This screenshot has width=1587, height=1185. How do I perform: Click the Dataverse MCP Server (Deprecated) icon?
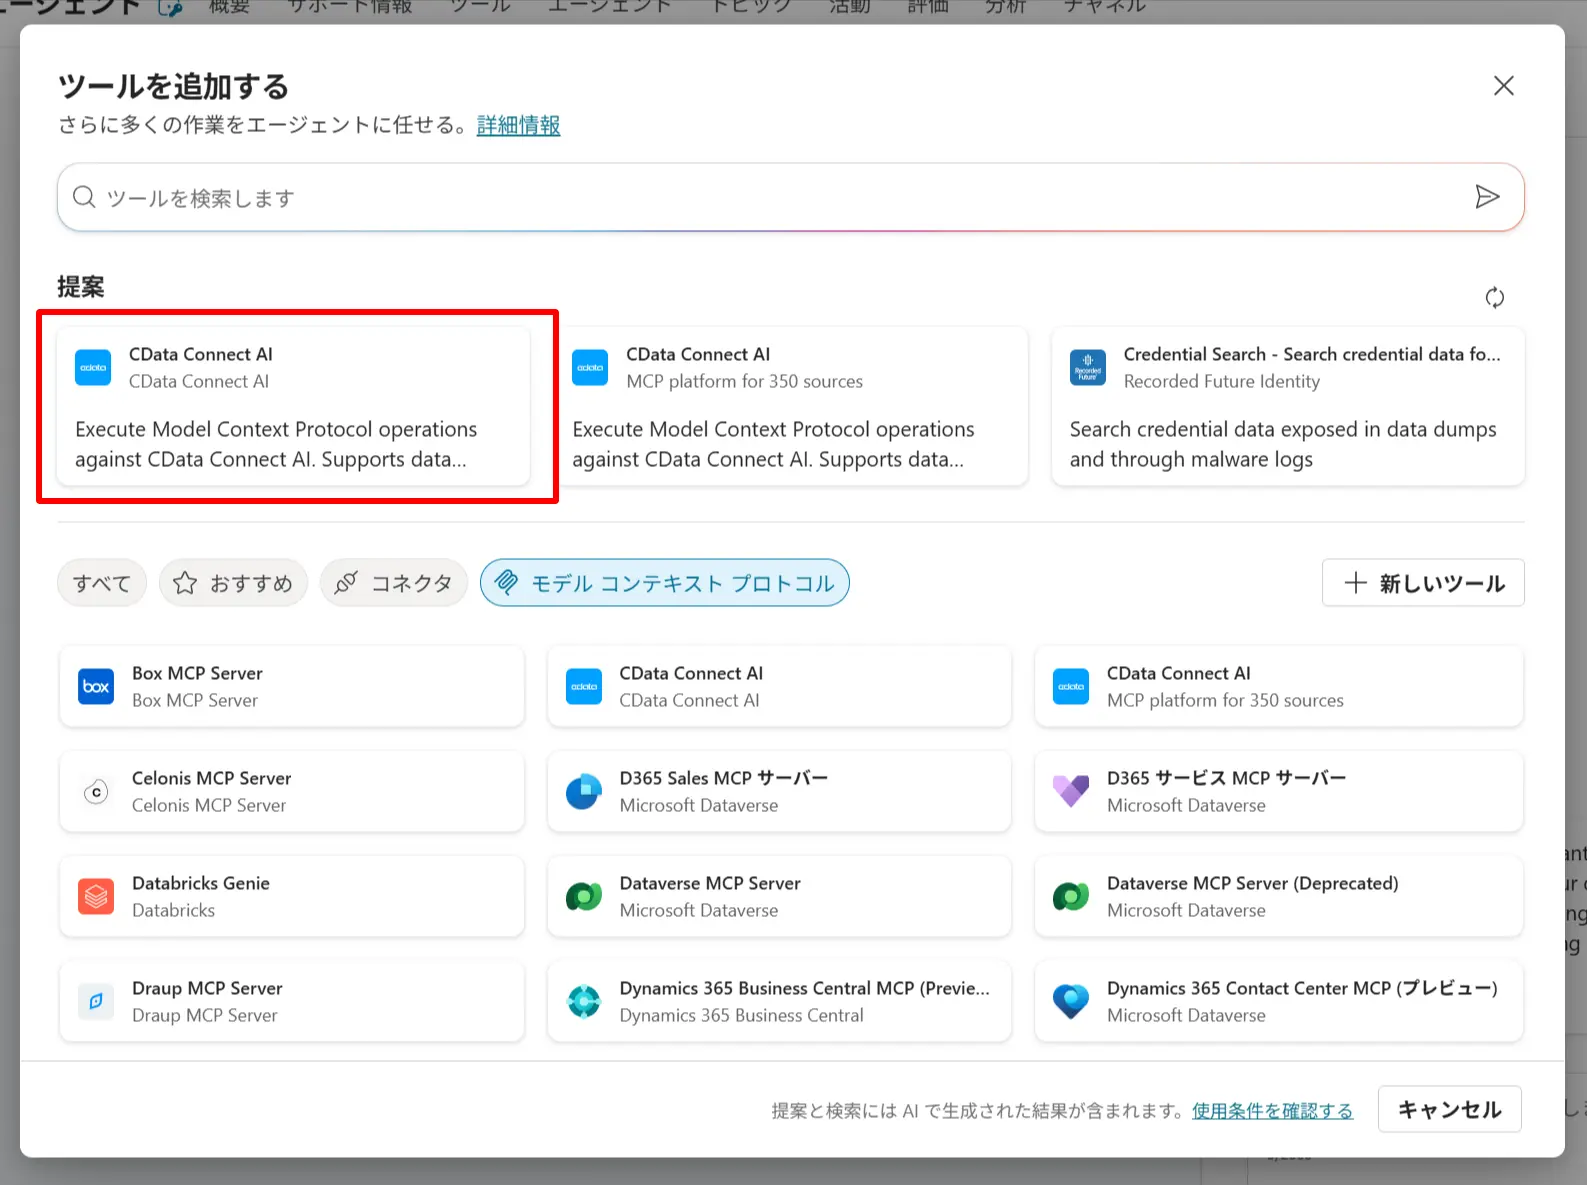[1071, 897]
